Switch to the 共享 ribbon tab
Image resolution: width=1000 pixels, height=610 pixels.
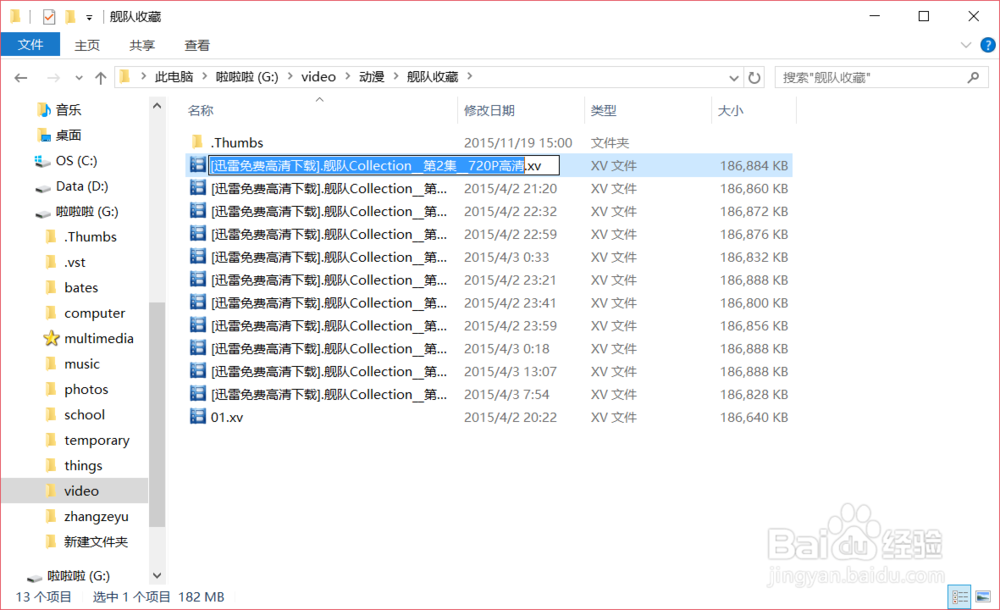click(142, 45)
